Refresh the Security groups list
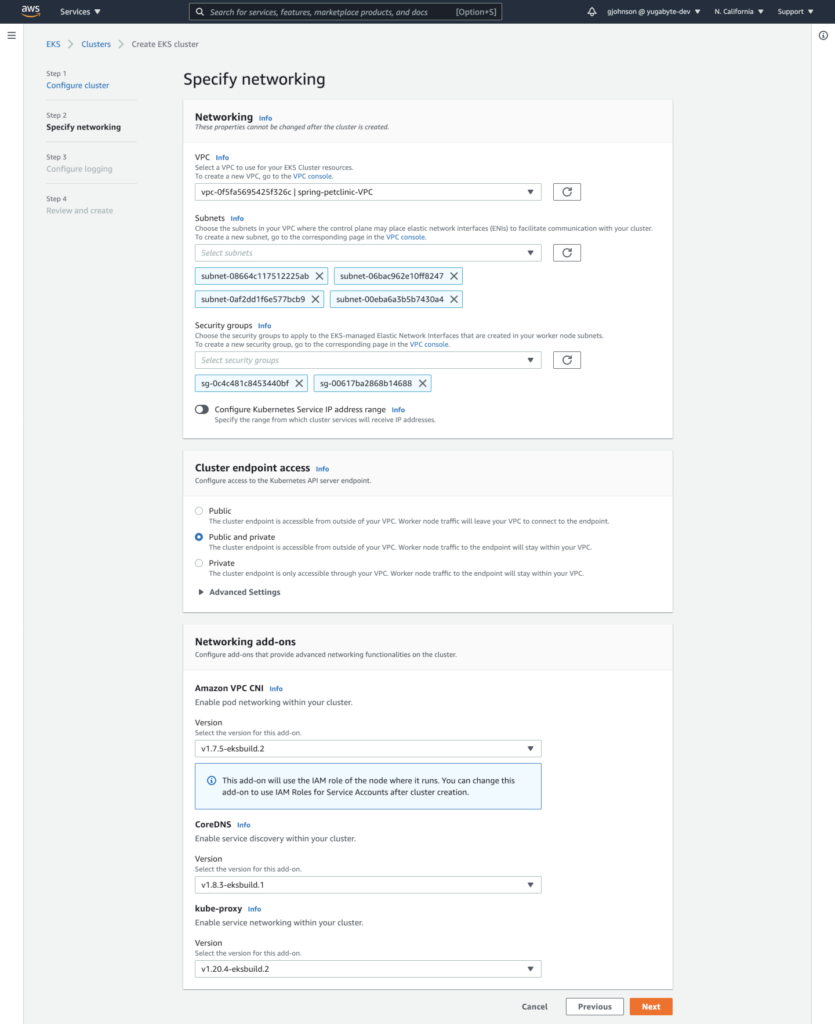This screenshot has height=1024, width=835. 566,359
